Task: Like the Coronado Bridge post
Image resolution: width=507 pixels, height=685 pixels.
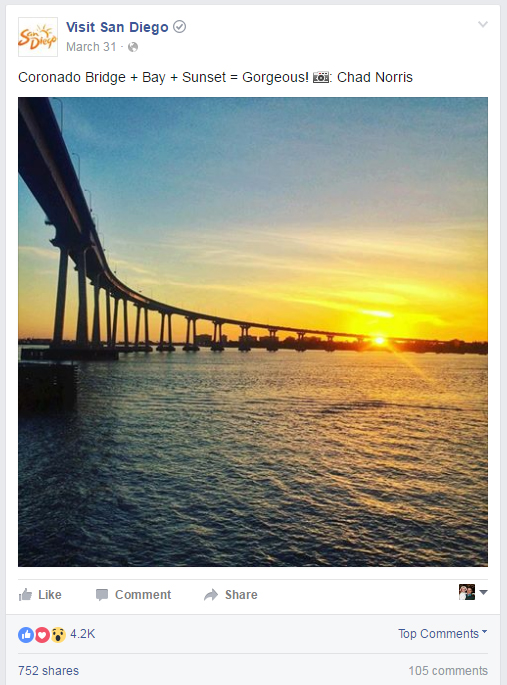Action: tap(40, 595)
